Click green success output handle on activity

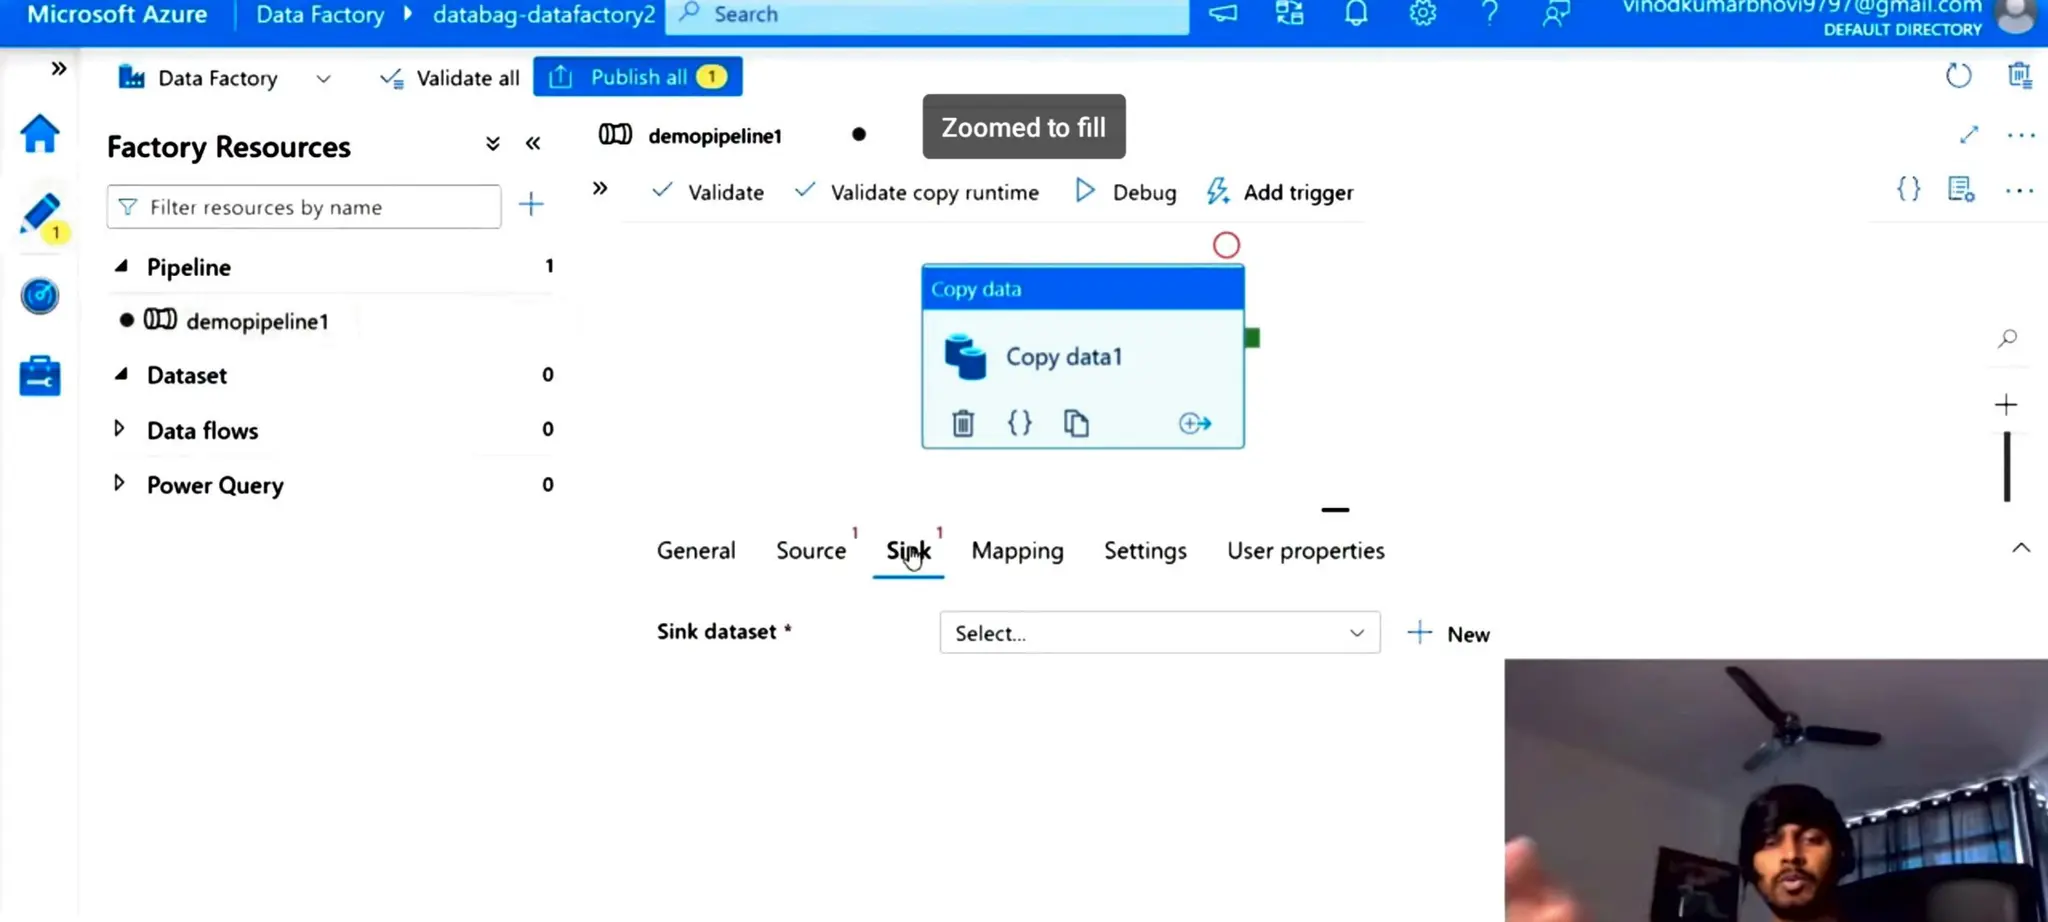1252,338
